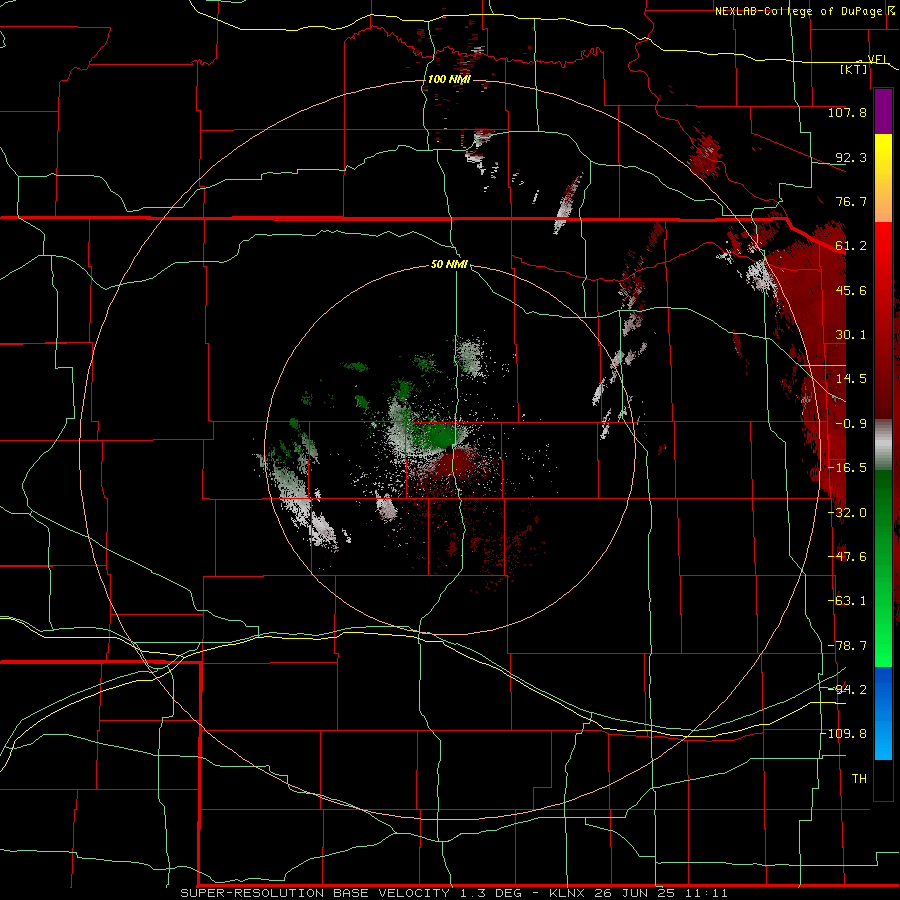Click the -16.5 scale value
900x900 pixels.
pyautogui.click(x=847, y=468)
